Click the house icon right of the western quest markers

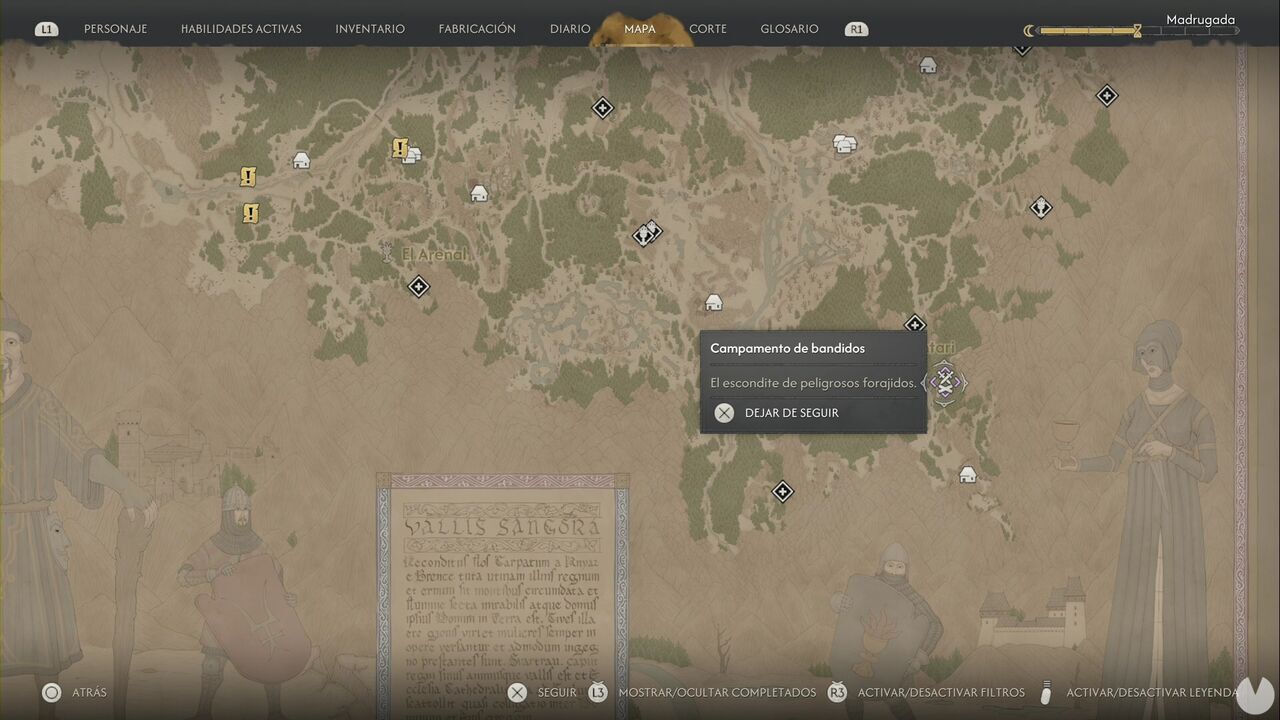[301, 160]
